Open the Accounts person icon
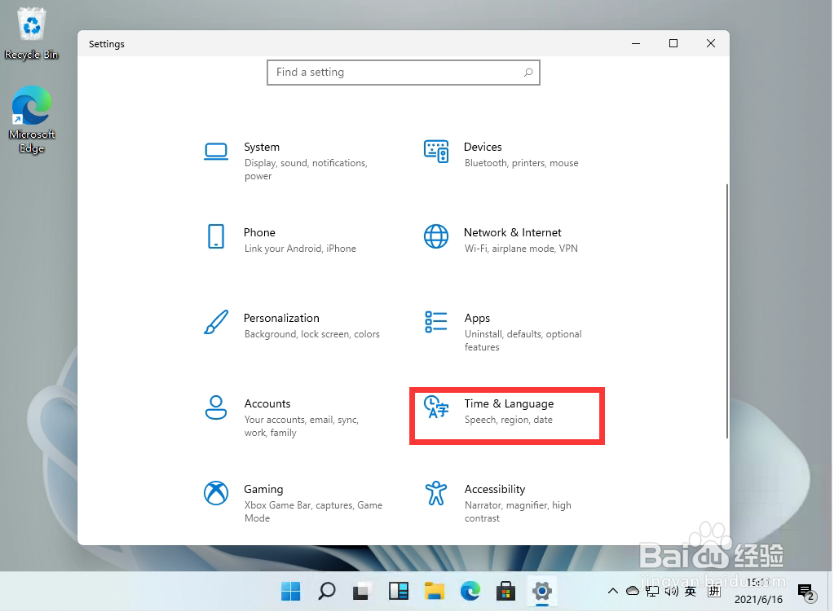The height and width of the screenshot is (611, 833). point(216,408)
